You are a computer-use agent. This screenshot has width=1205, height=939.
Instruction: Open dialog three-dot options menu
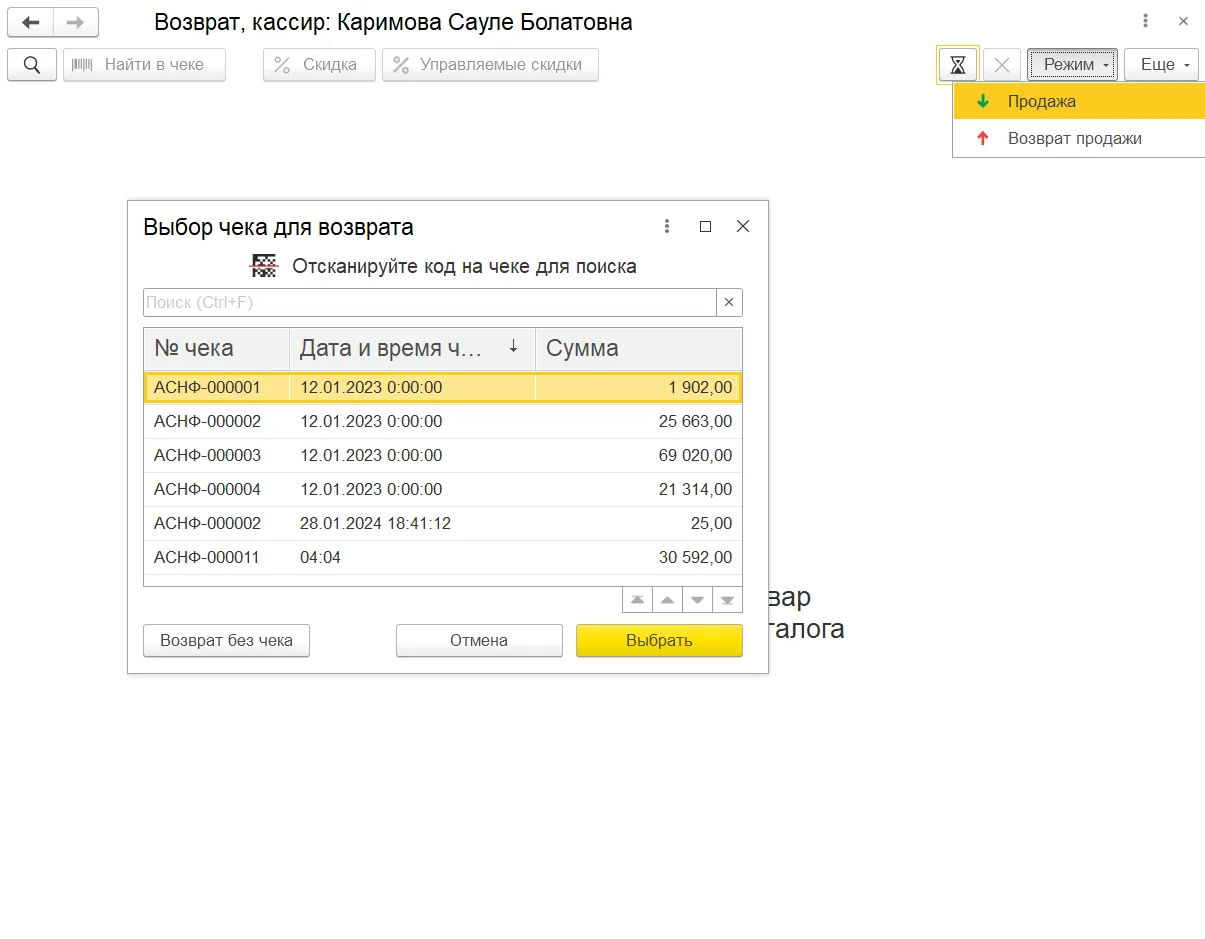pyautogui.click(x=667, y=227)
